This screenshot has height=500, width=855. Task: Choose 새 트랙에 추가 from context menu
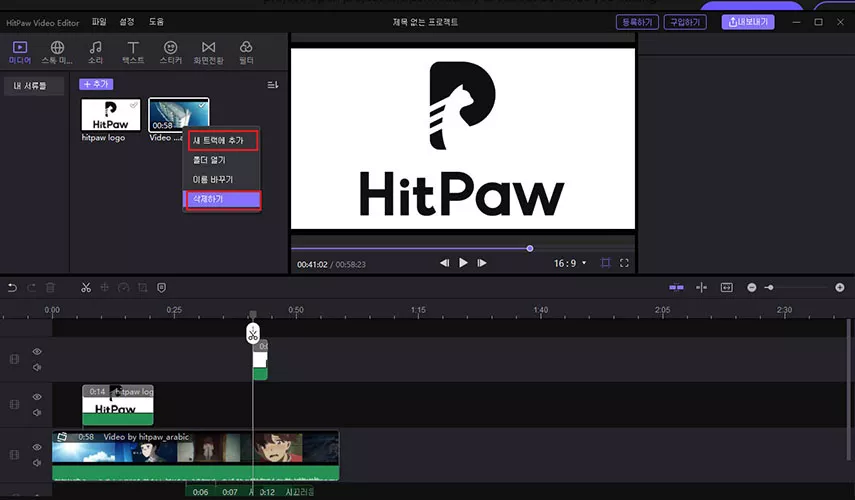(x=222, y=141)
